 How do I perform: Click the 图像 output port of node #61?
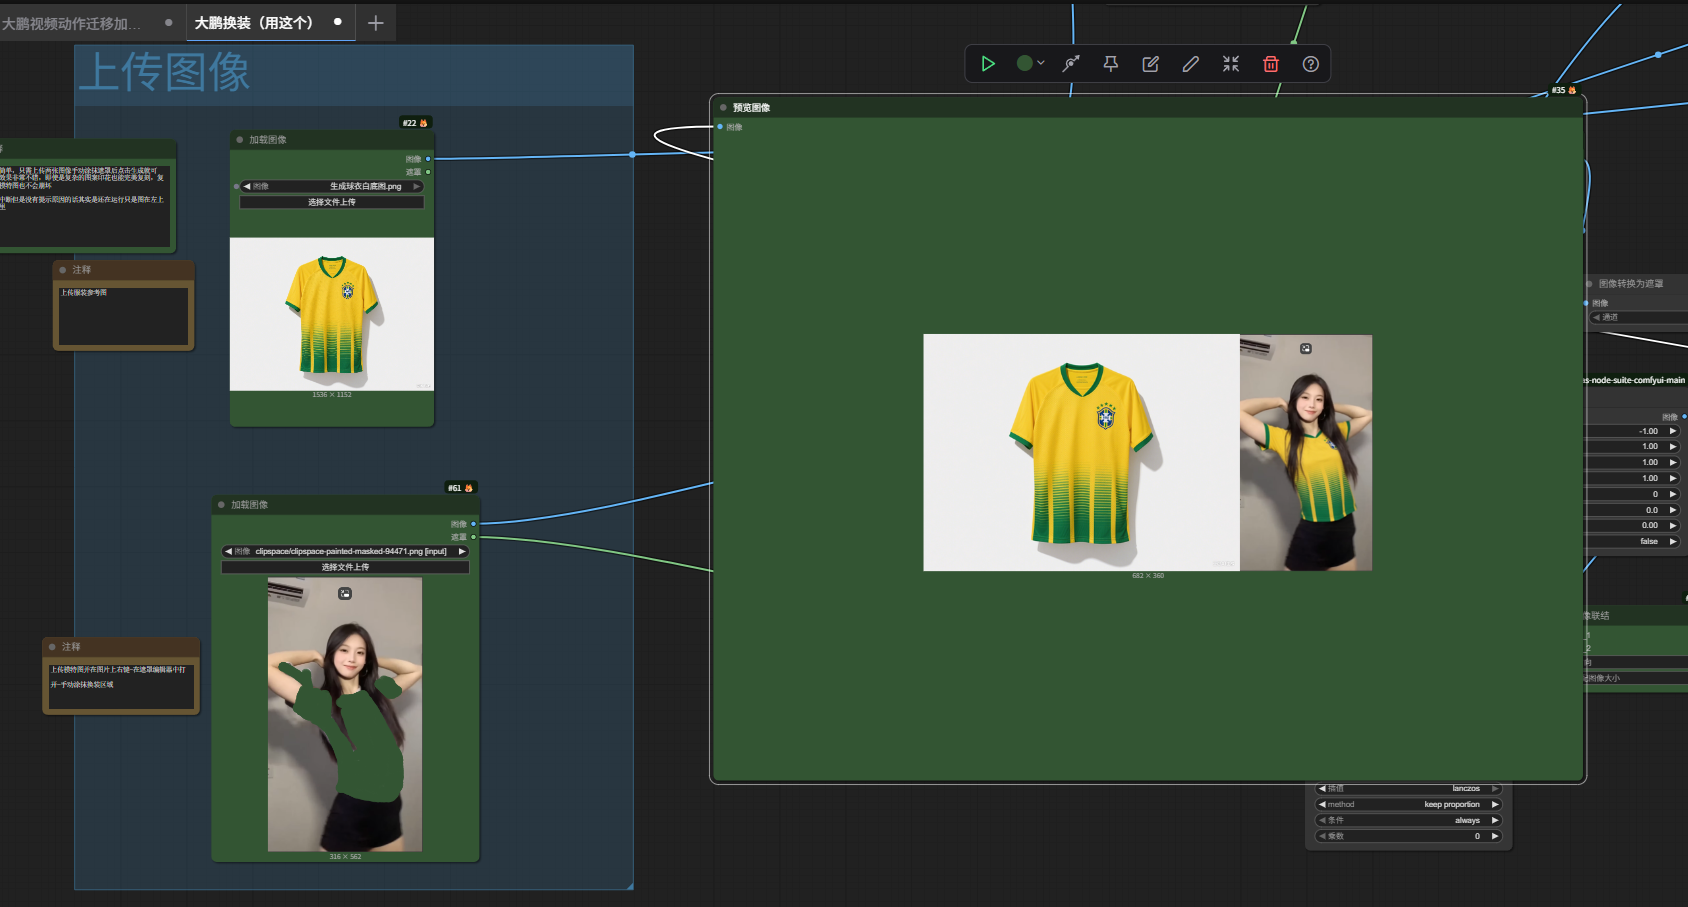(x=473, y=524)
